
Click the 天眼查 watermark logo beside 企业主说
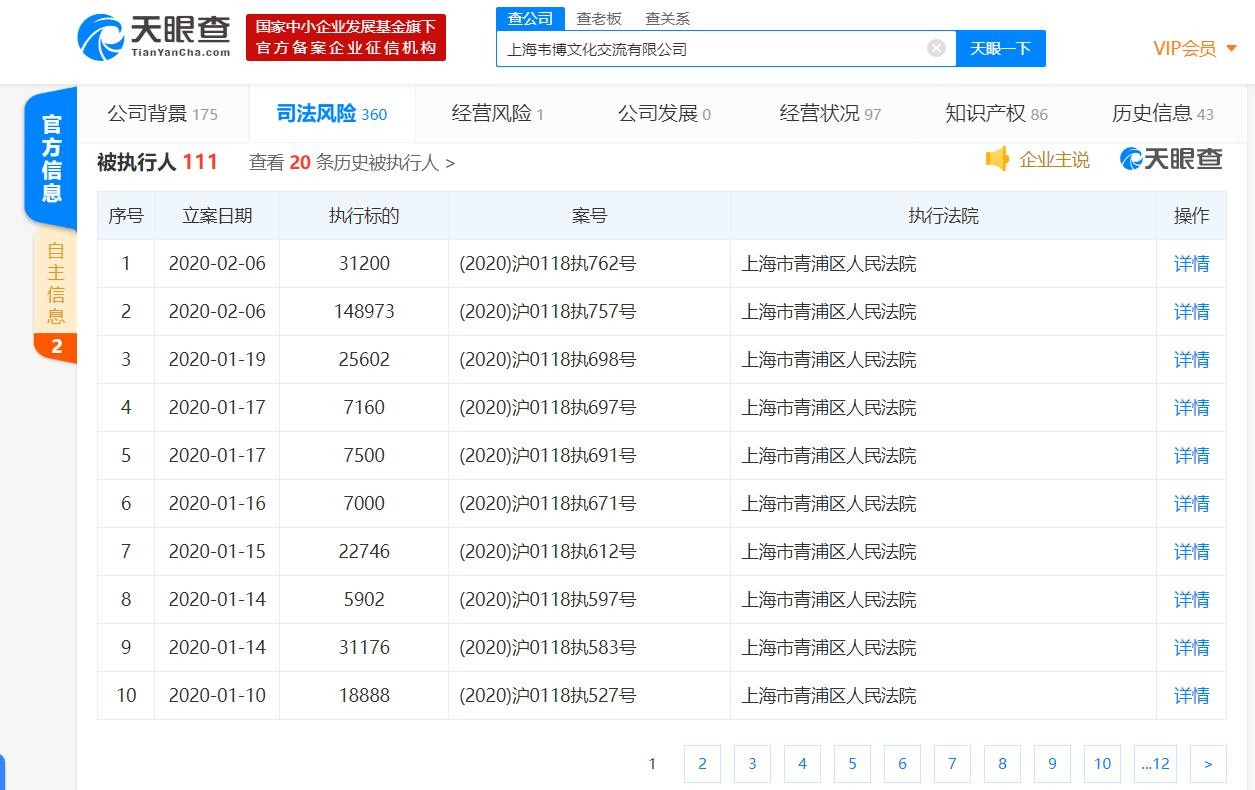(1171, 160)
